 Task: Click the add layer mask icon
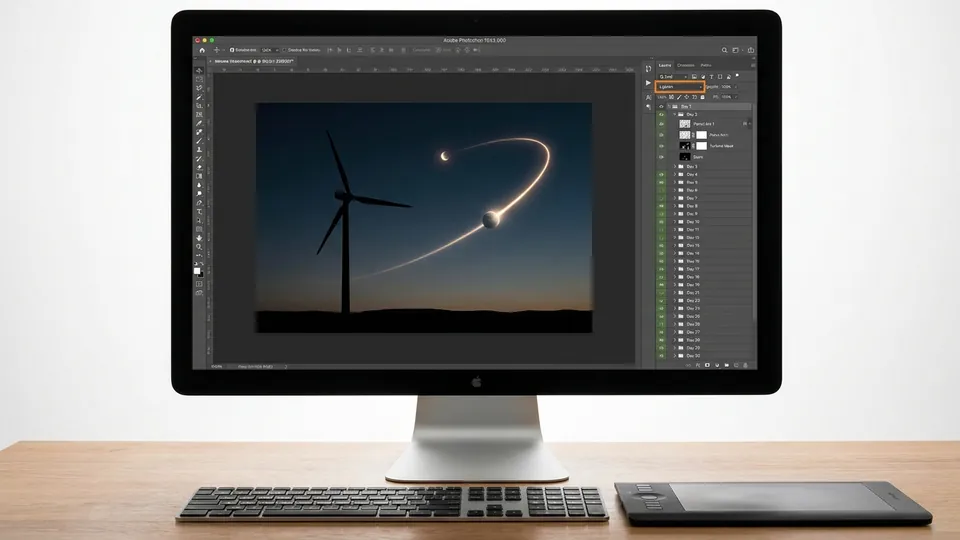click(707, 366)
